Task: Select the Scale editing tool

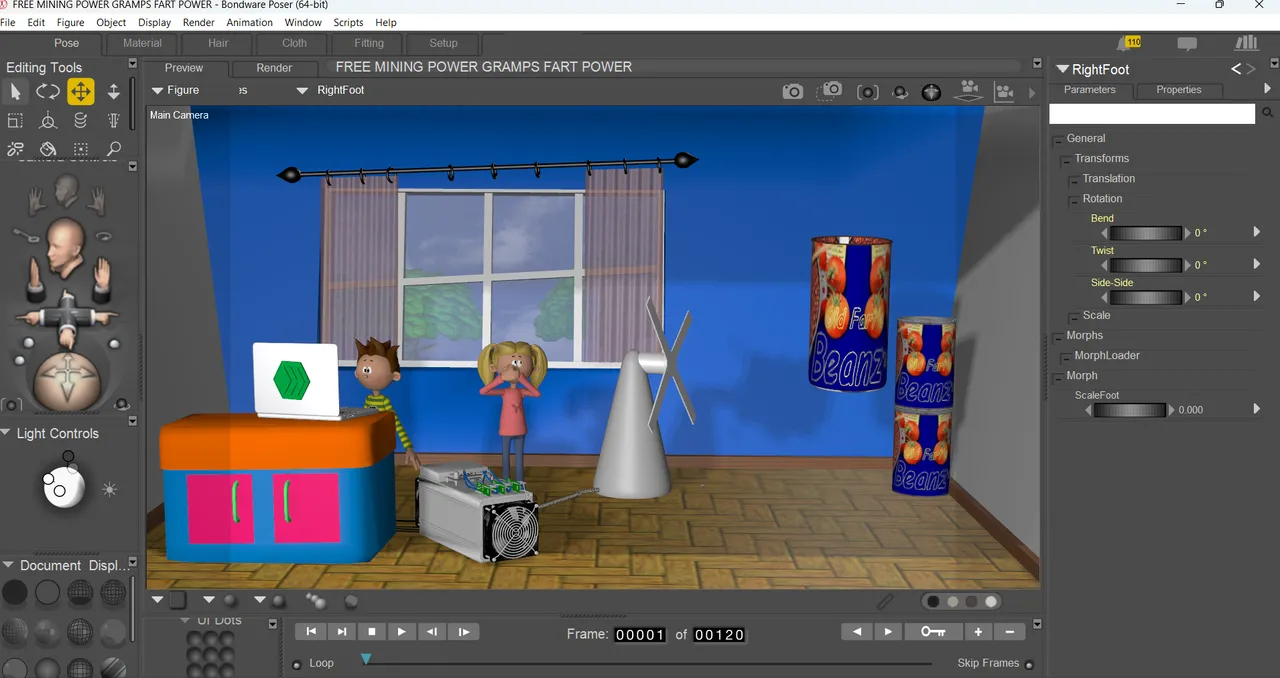Action: [15, 121]
